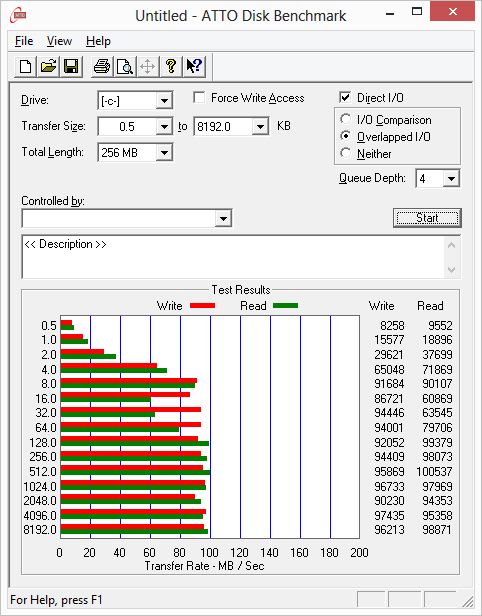The width and height of the screenshot is (482, 616).
Task: Click the New document toolbar icon
Action: click(26, 66)
